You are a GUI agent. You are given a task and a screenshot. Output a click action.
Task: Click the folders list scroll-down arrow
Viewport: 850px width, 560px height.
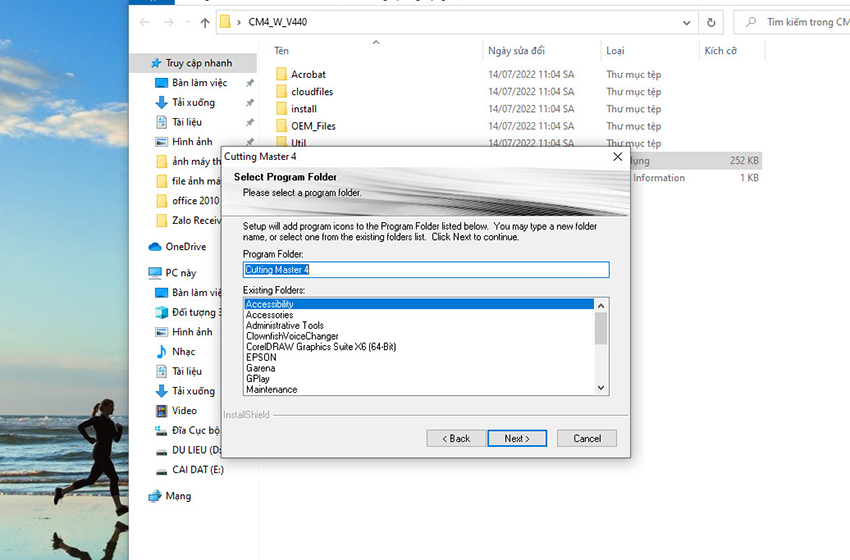tap(601, 388)
